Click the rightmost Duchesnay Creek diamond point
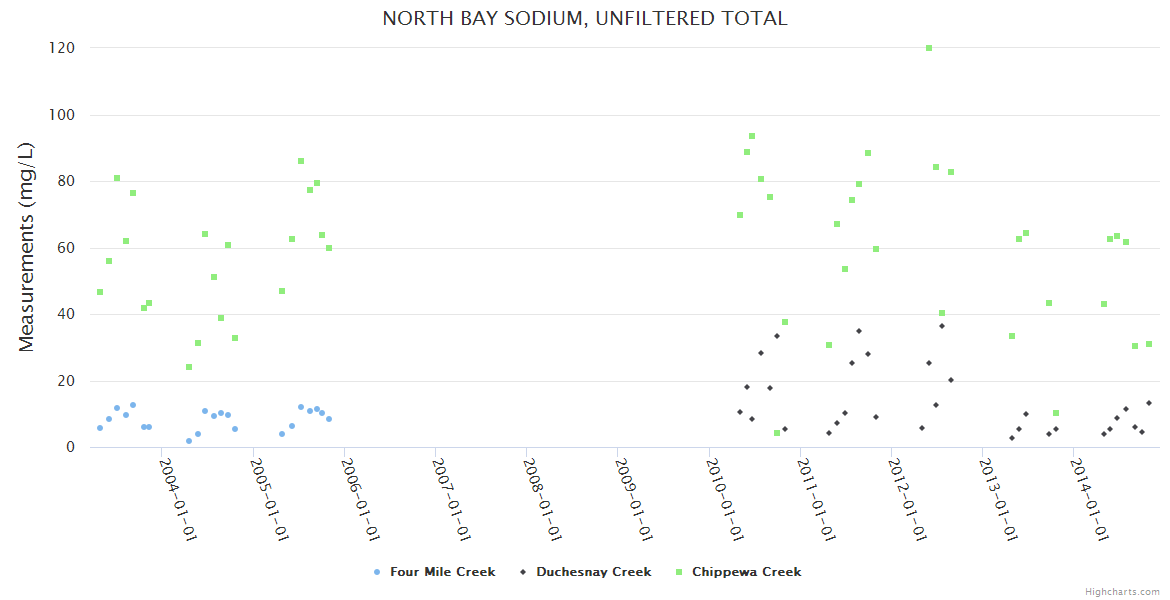 point(1149,403)
